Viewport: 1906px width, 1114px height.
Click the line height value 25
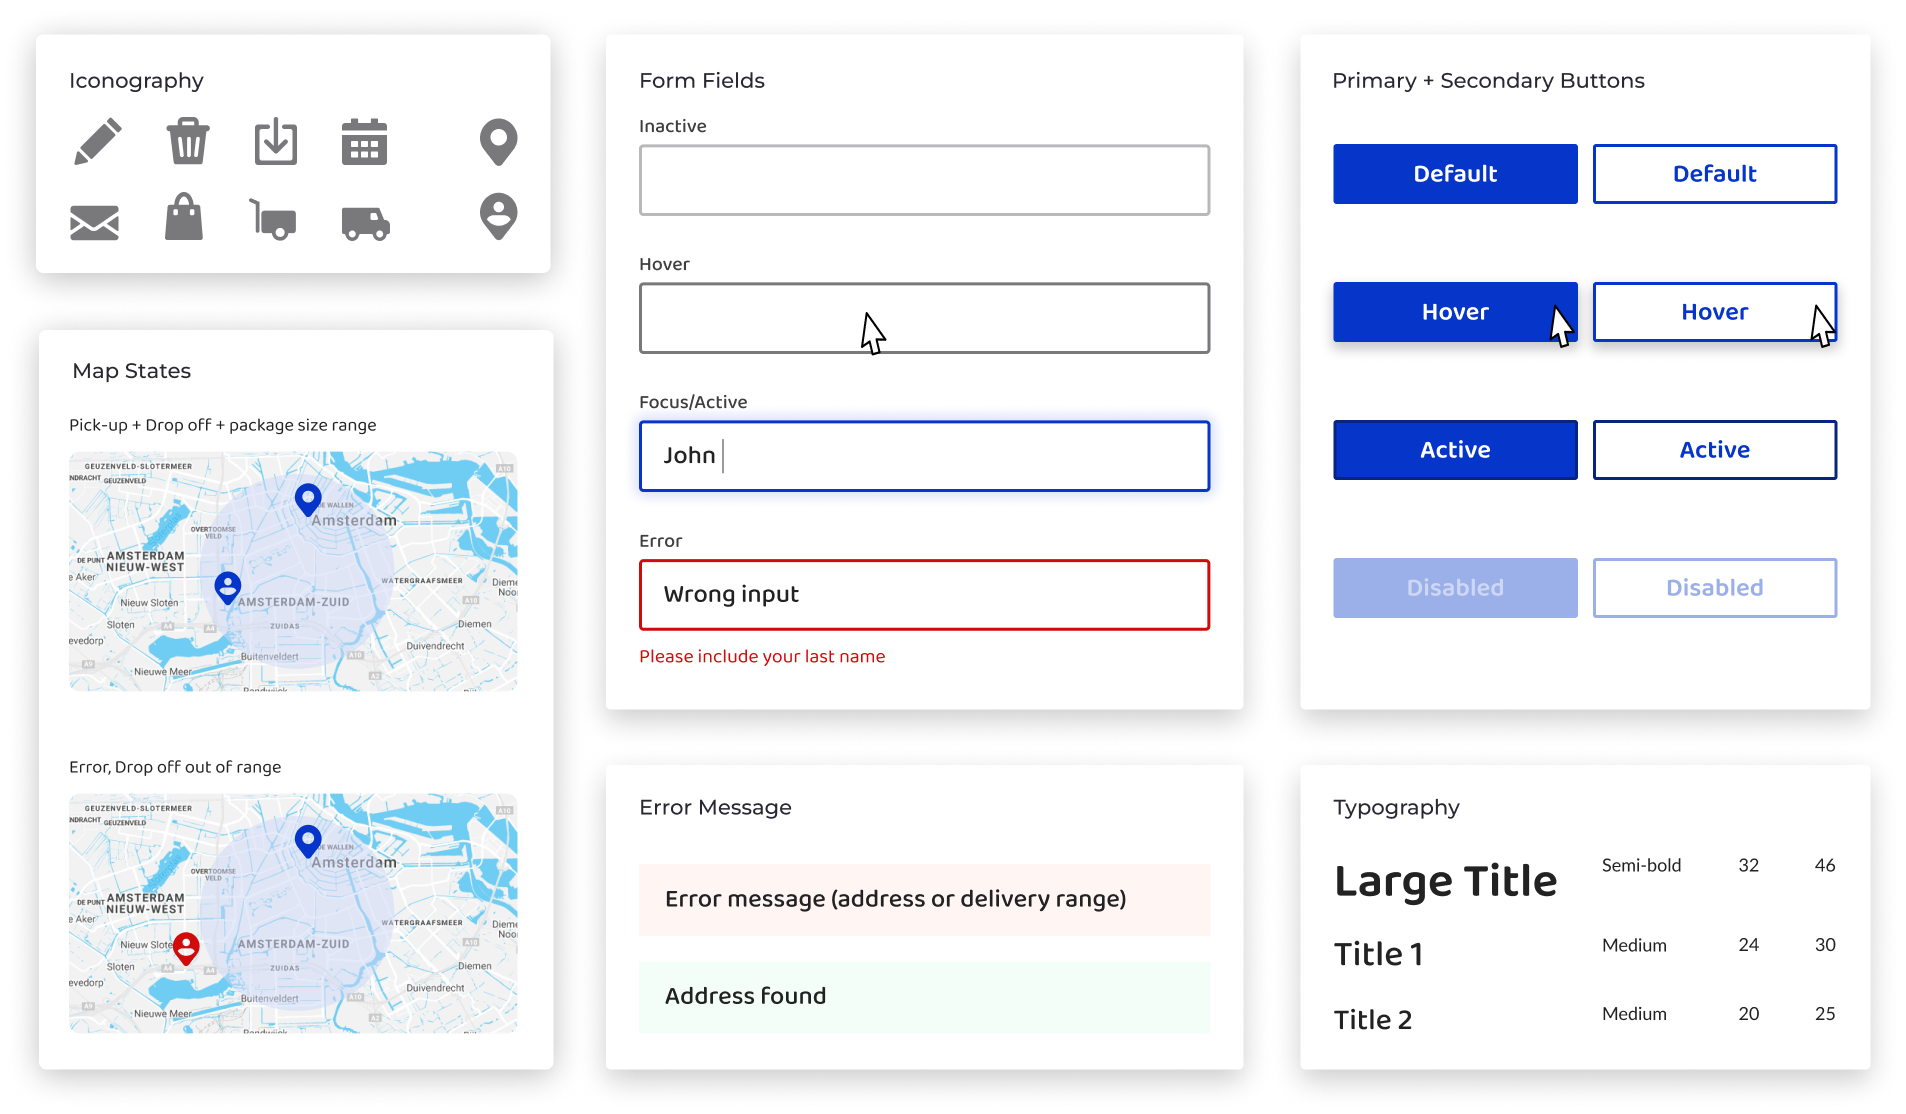(1825, 1014)
